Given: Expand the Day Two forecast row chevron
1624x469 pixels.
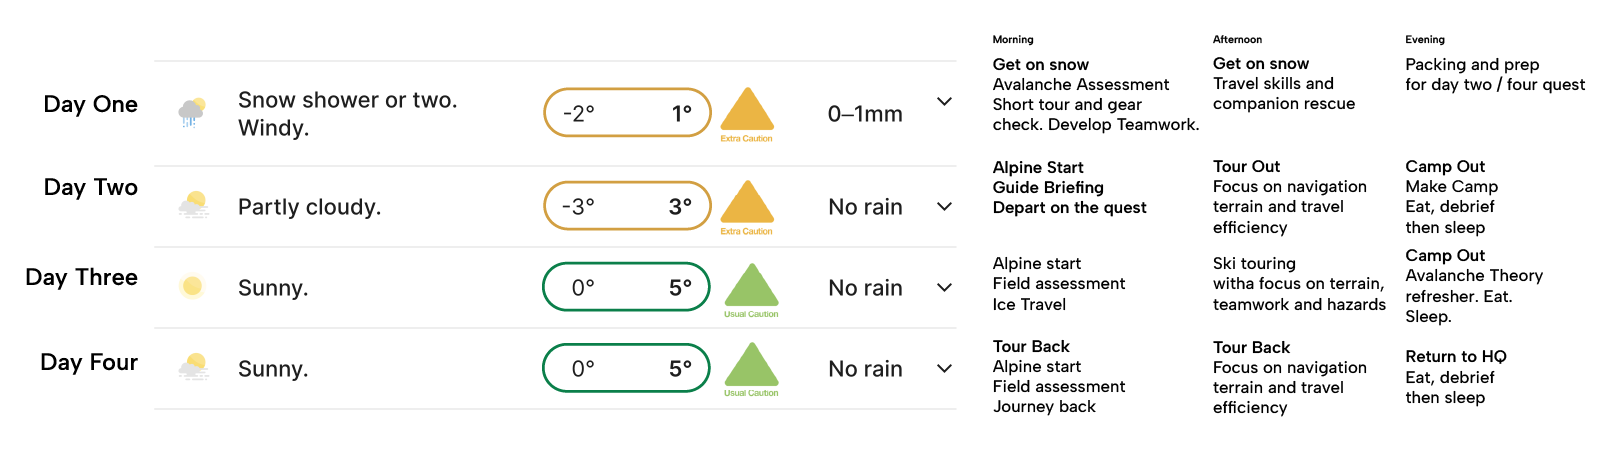Looking at the screenshot, I should tap(944, 207).
